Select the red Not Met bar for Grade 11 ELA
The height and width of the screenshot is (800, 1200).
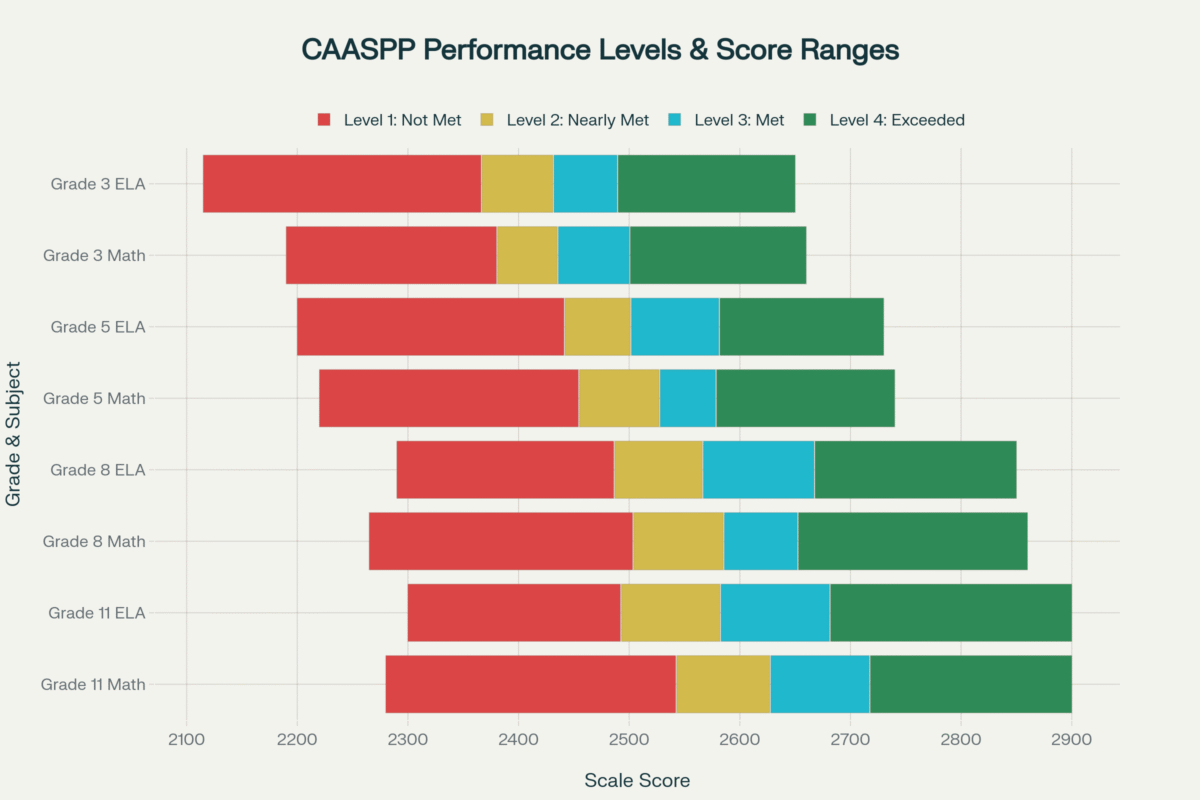click(514, 613)
